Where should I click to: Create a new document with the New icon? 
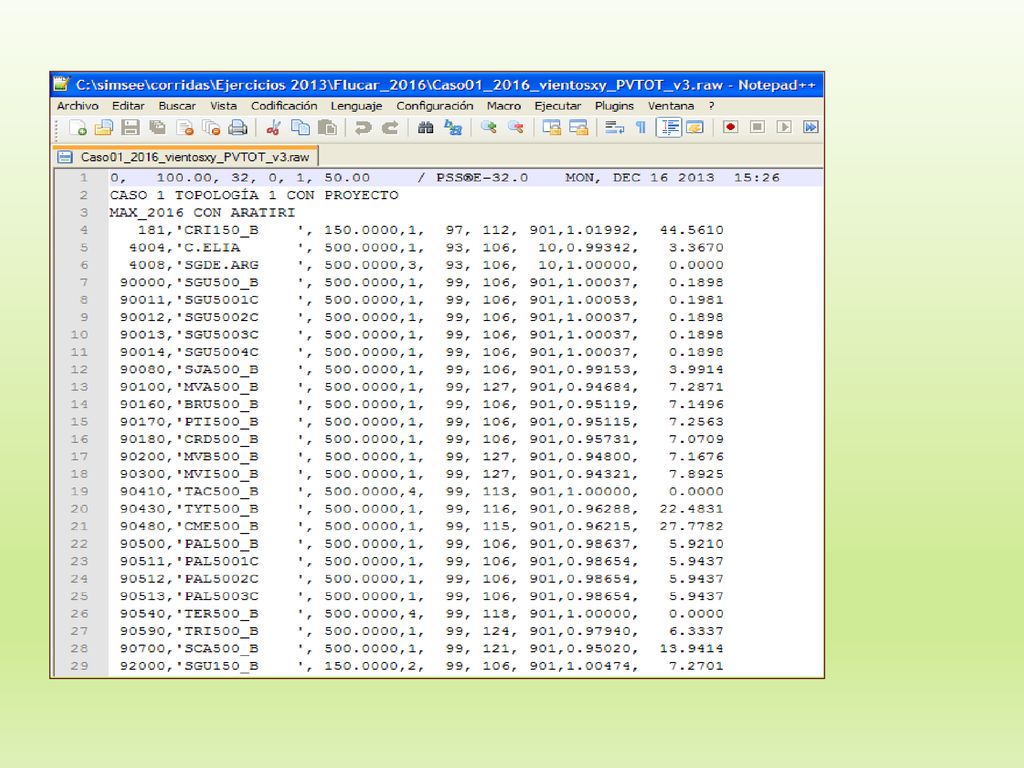pos(78,128)
